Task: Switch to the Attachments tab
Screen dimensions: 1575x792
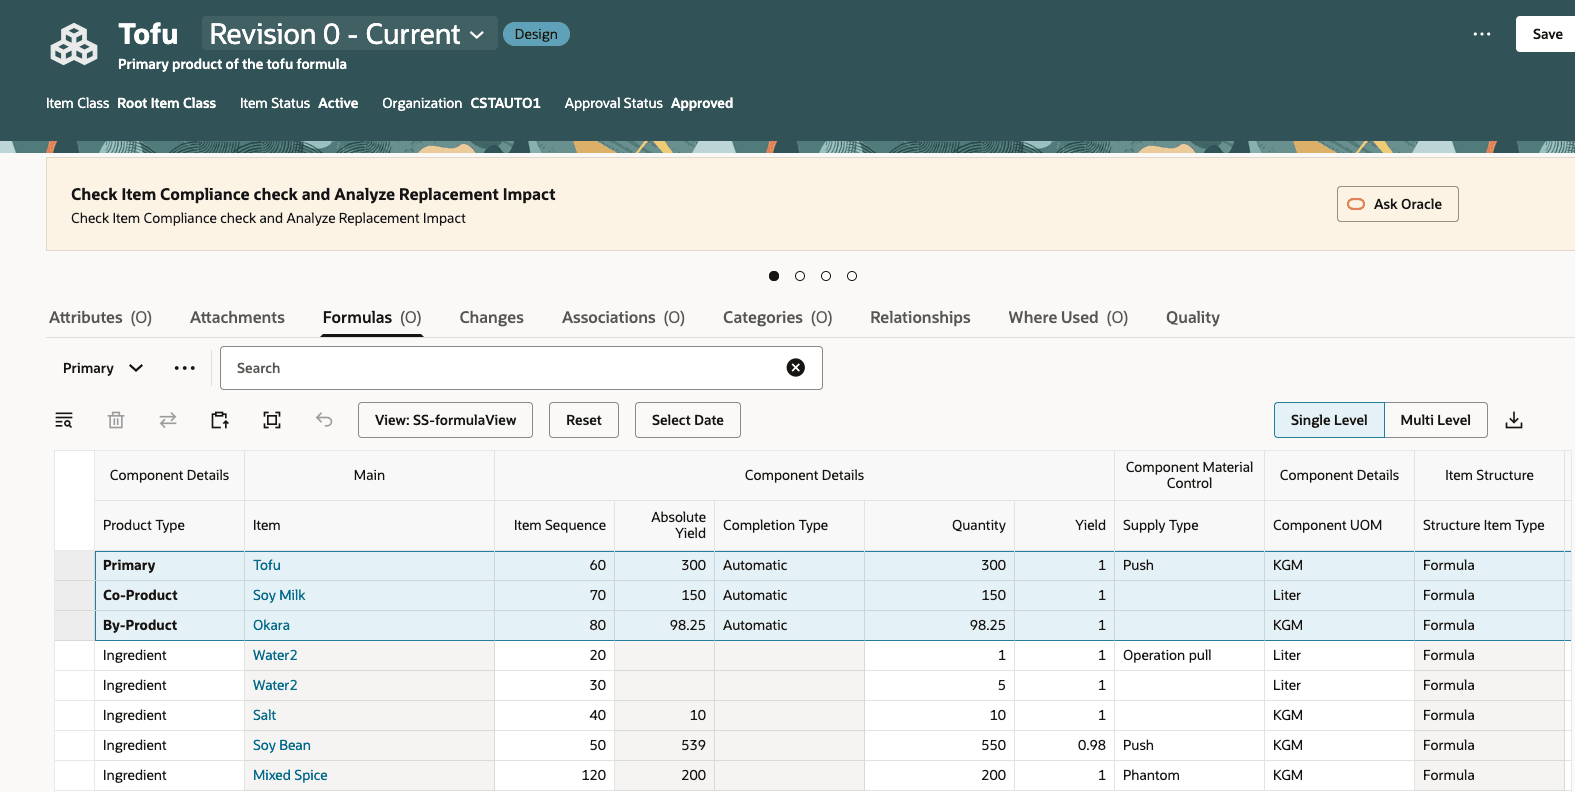Action: pos(237,317)
